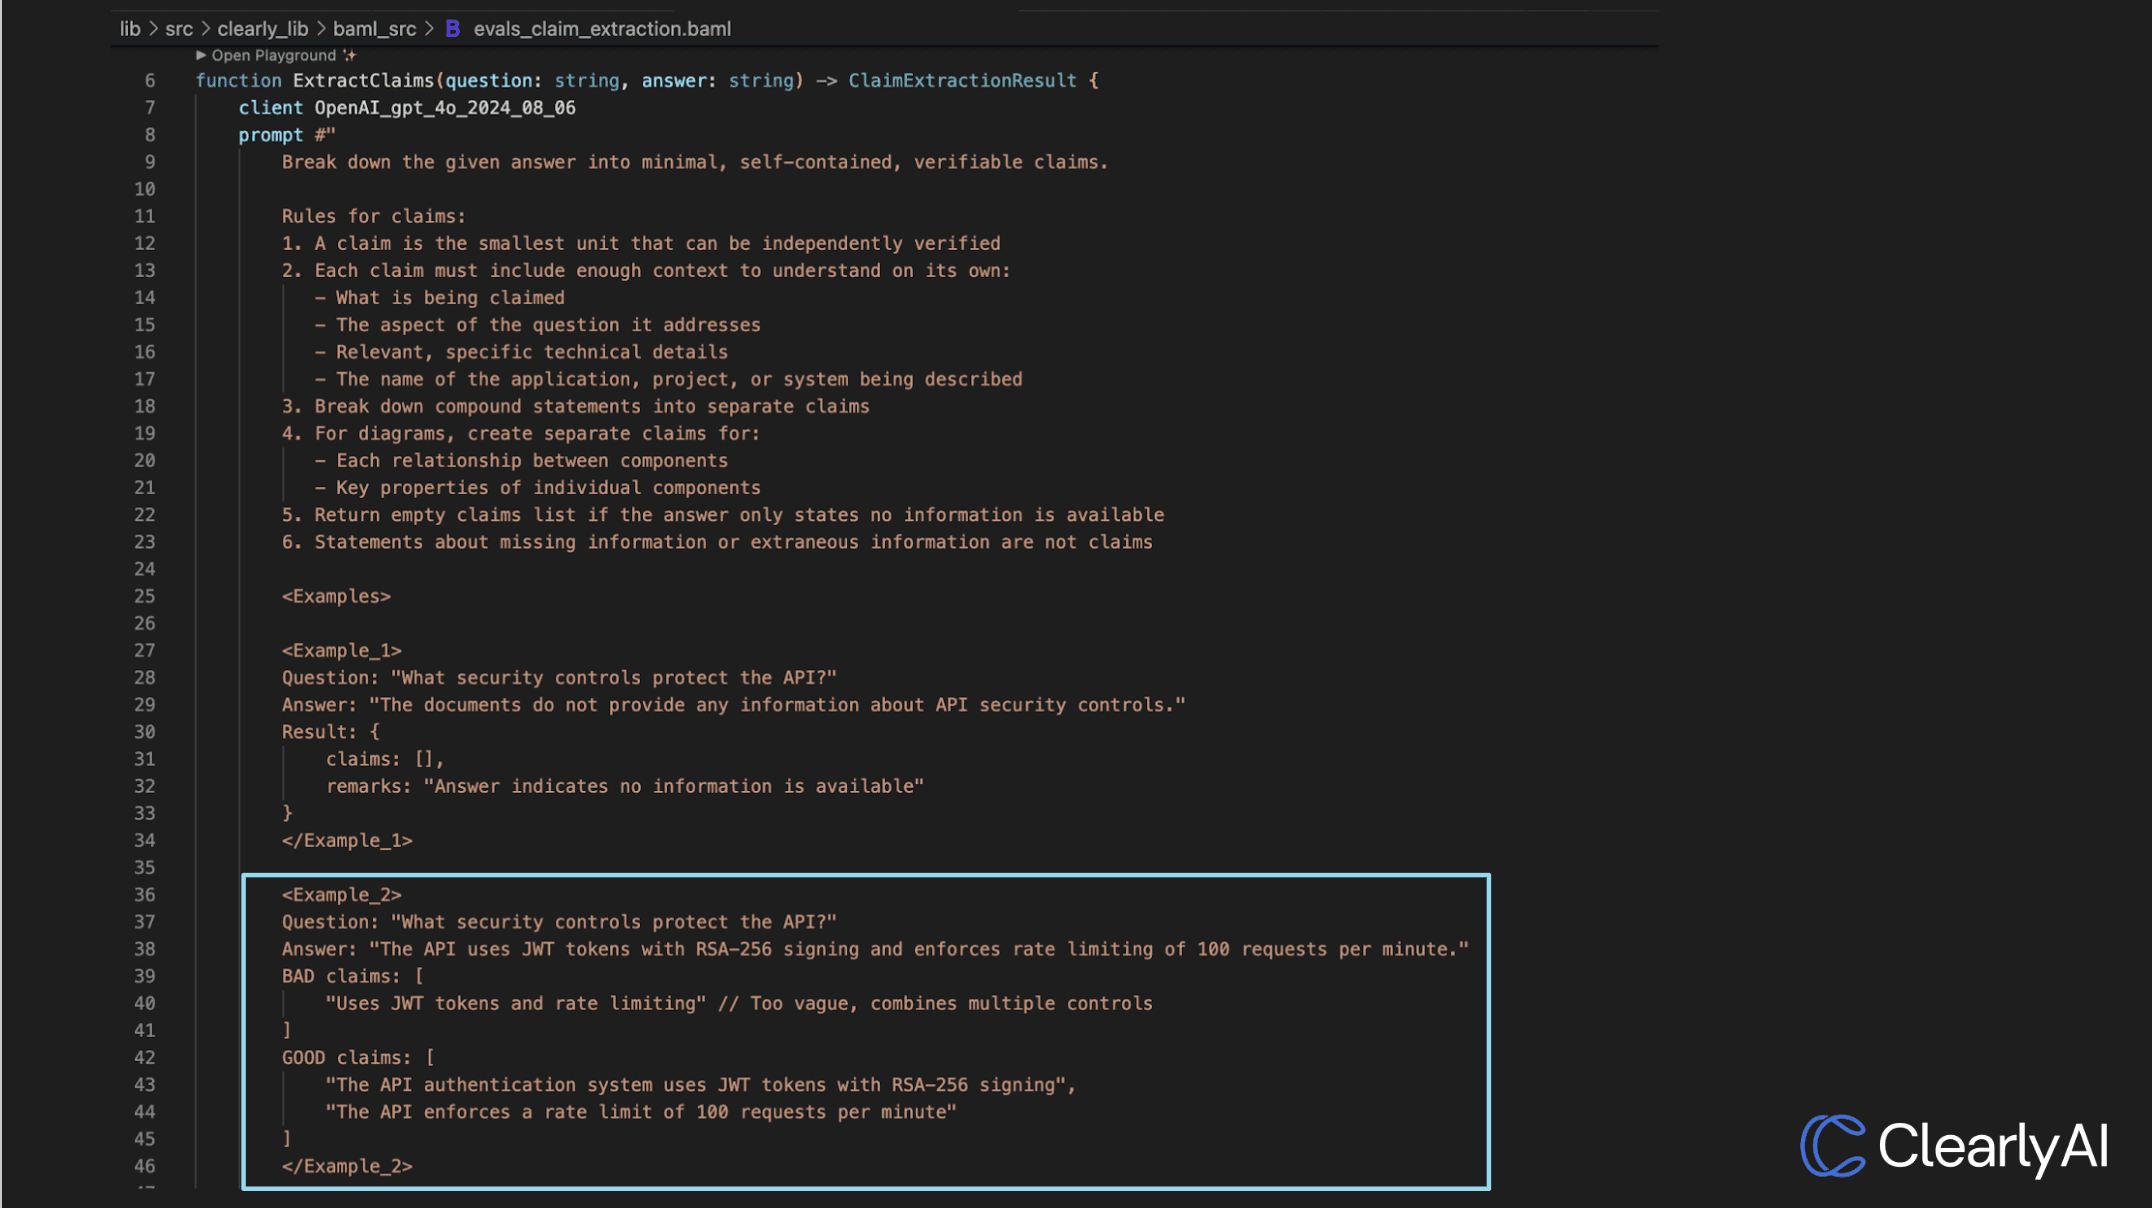Click the opening <Example_2> tag
Screen dimensions: 2152x1208
tap(341, 895)
